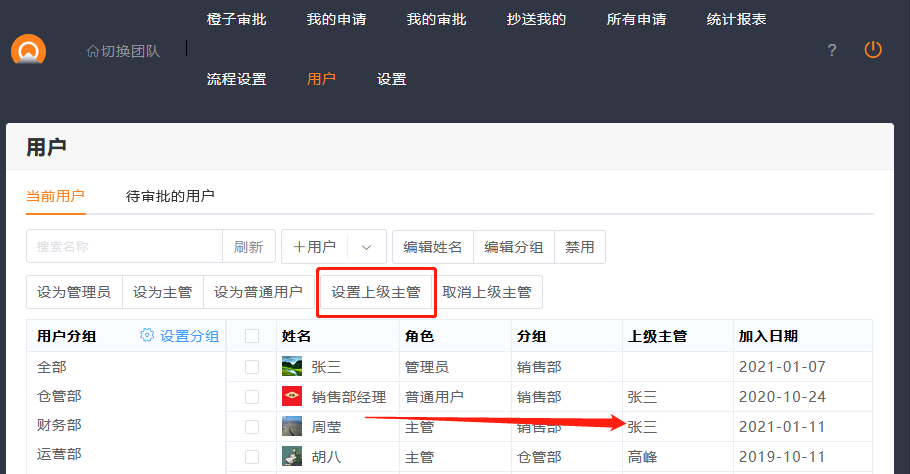Open the help question mark icon
910x474 pixels.
831,50
